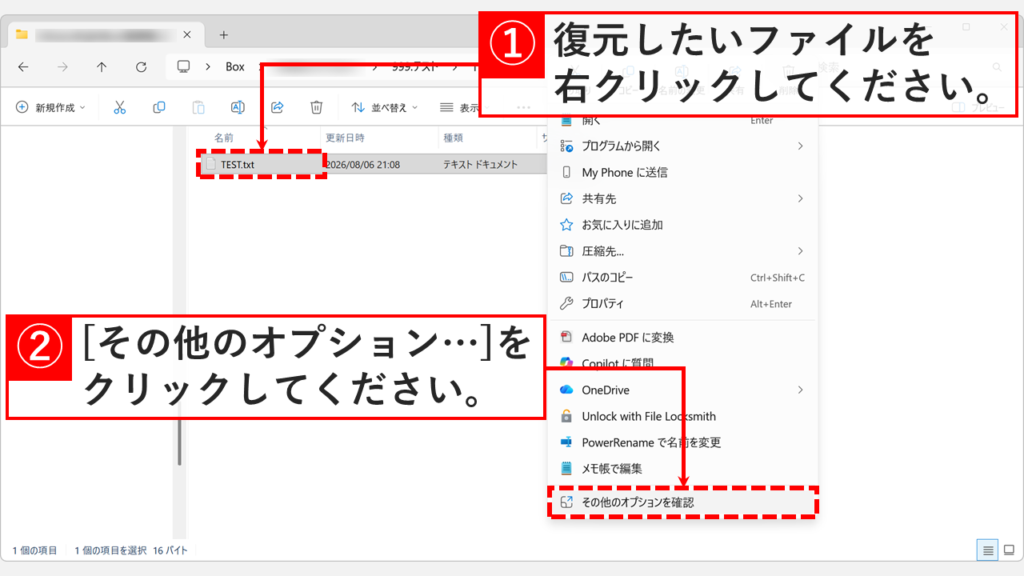Click the Copy icon in toolbar
Screen dimensions: 1024x576
point(159,107)
